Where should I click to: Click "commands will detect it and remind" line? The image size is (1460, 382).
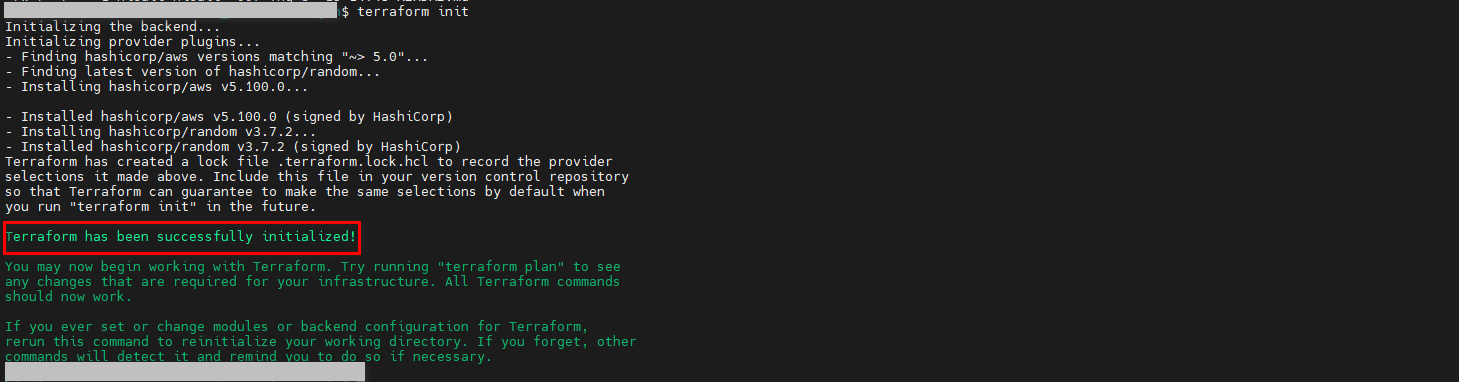(249, 357)
